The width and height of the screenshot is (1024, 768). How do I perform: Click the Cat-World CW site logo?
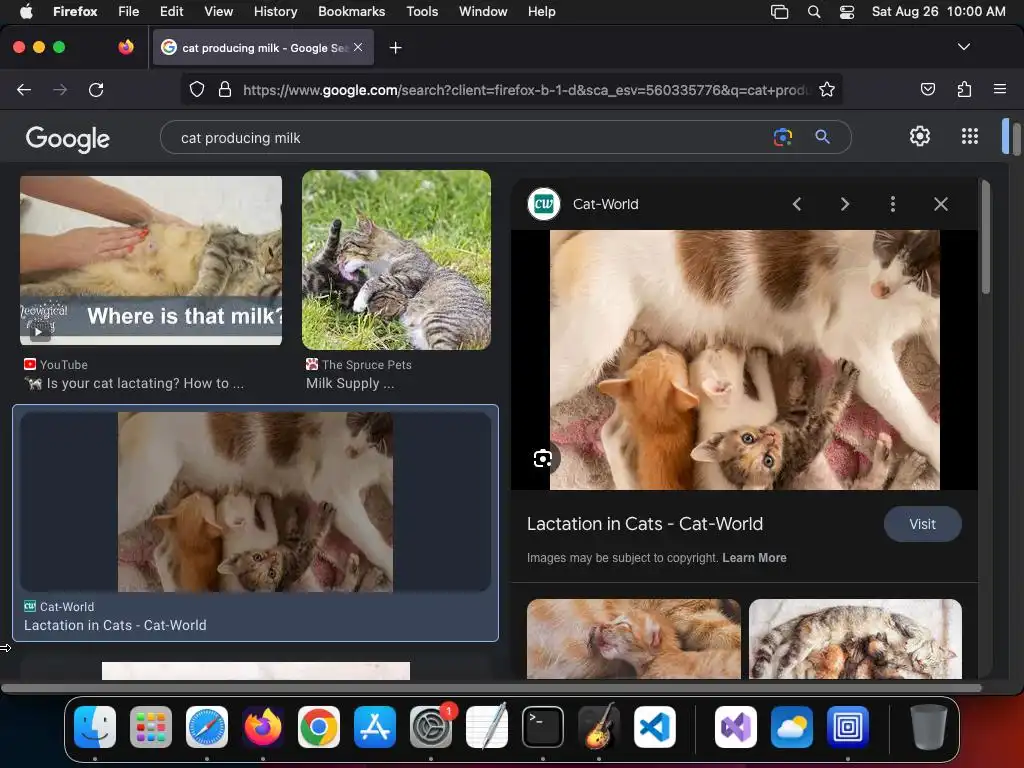click(x=543, y=204)
